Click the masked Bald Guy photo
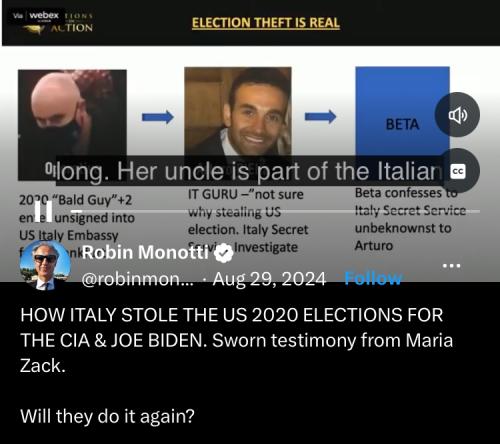Image resolution: width=500 pixels, height=444 pixels. click(72, 125)
